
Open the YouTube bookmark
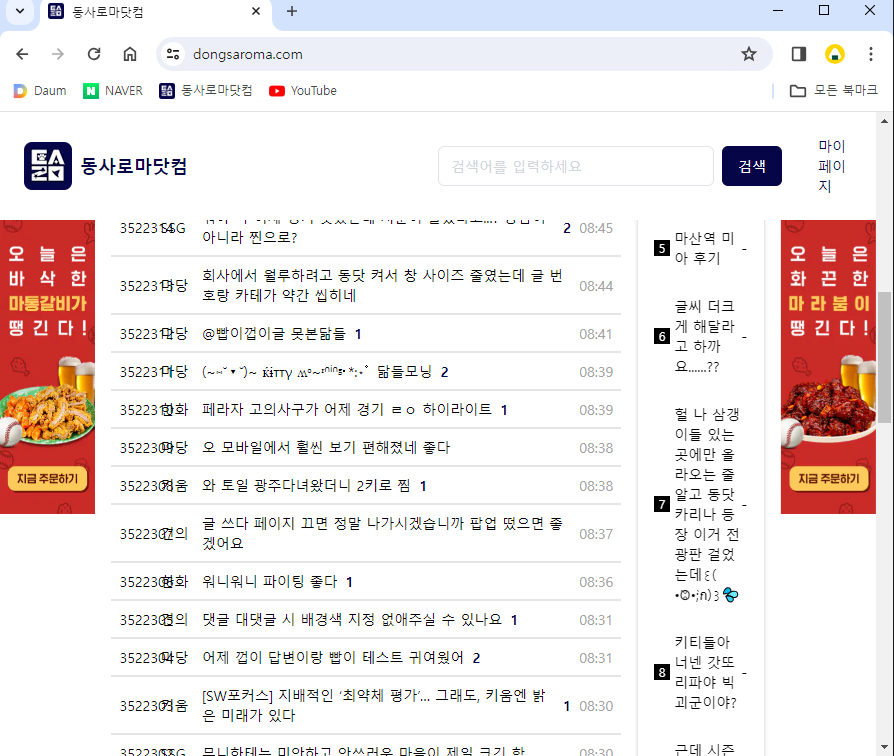click(x=303, y=91)
